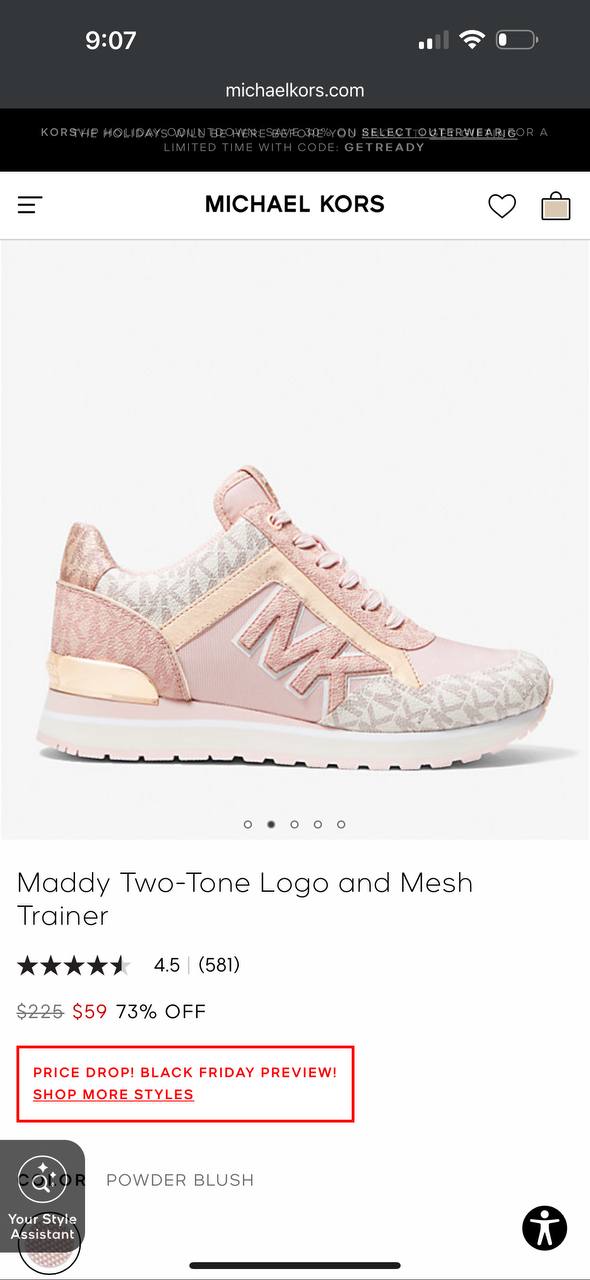This screenshot has width=590, height=1280.
Task: Tap the MICHAEL KORS logo
Action: tap(295, 204)
